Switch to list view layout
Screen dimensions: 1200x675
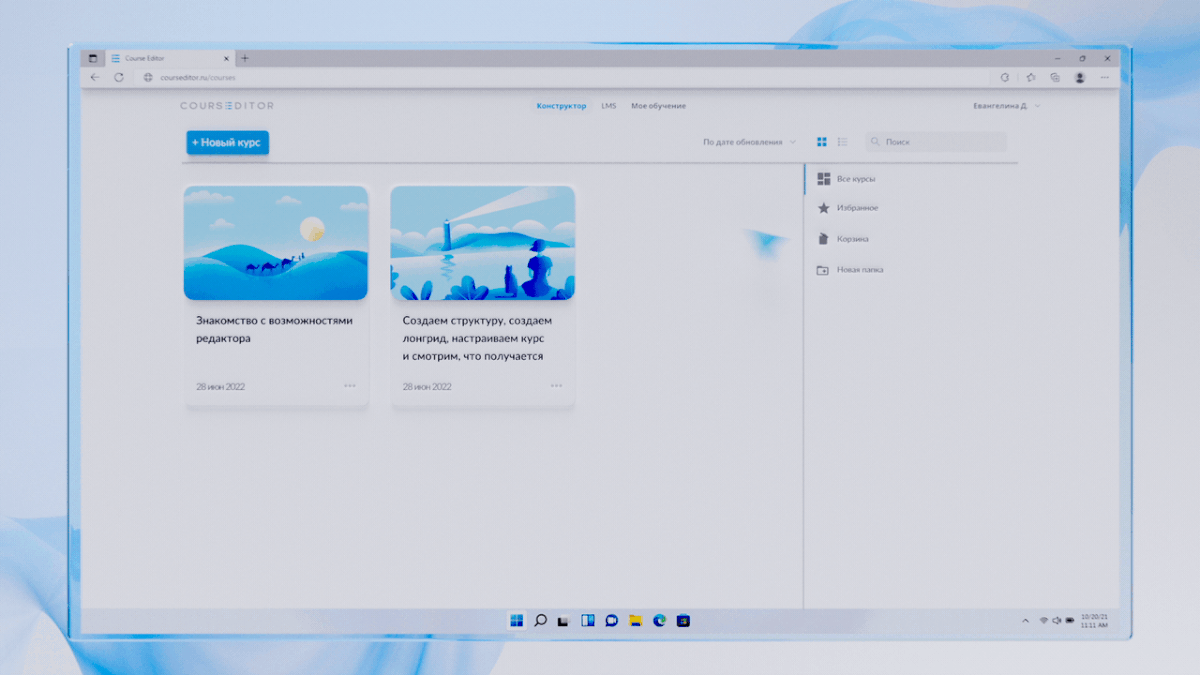(x=842, y=142)
